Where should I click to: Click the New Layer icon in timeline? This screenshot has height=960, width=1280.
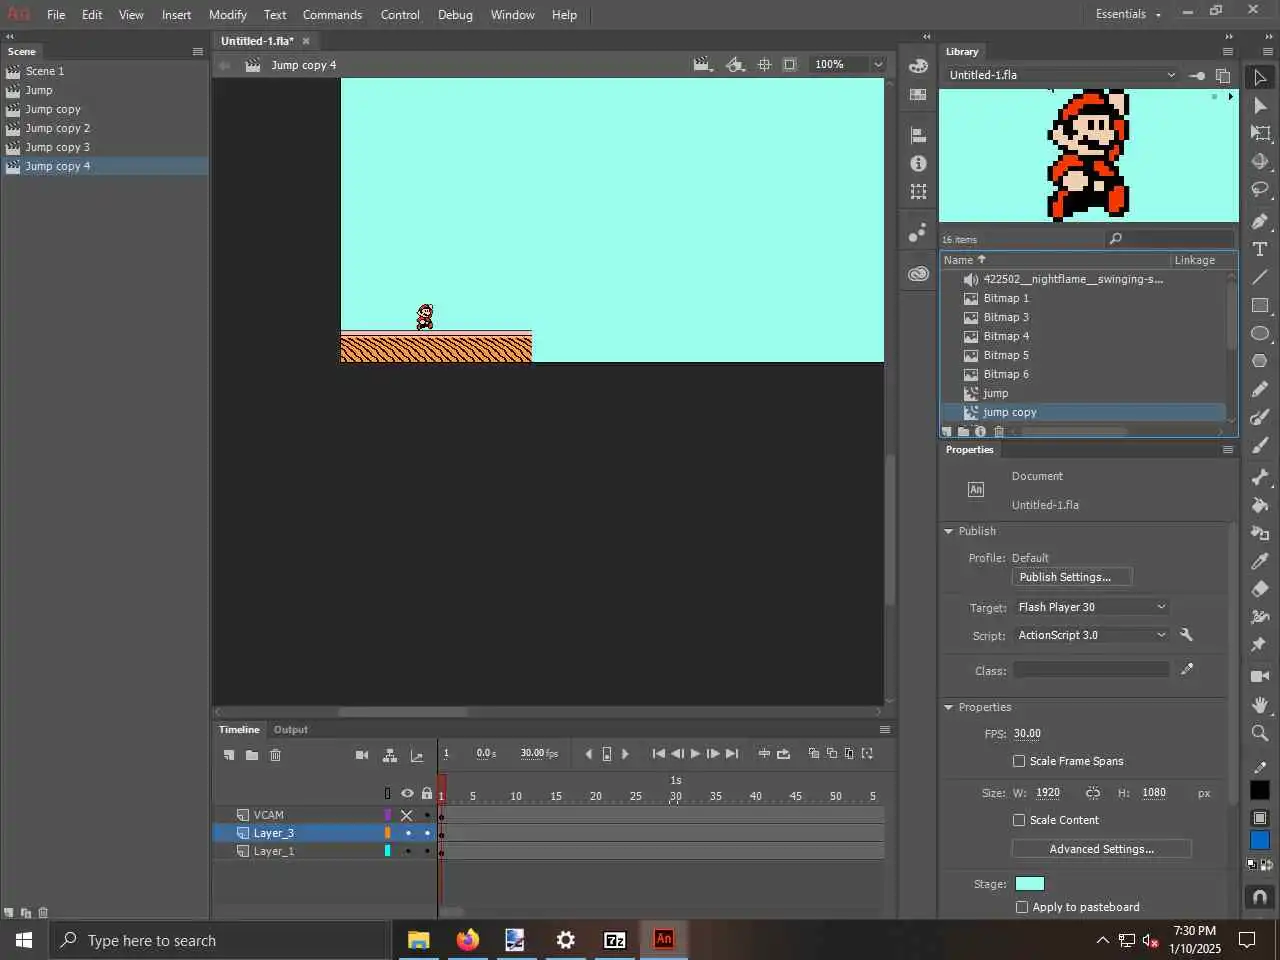pyautogui.click(x=229, y=755)
